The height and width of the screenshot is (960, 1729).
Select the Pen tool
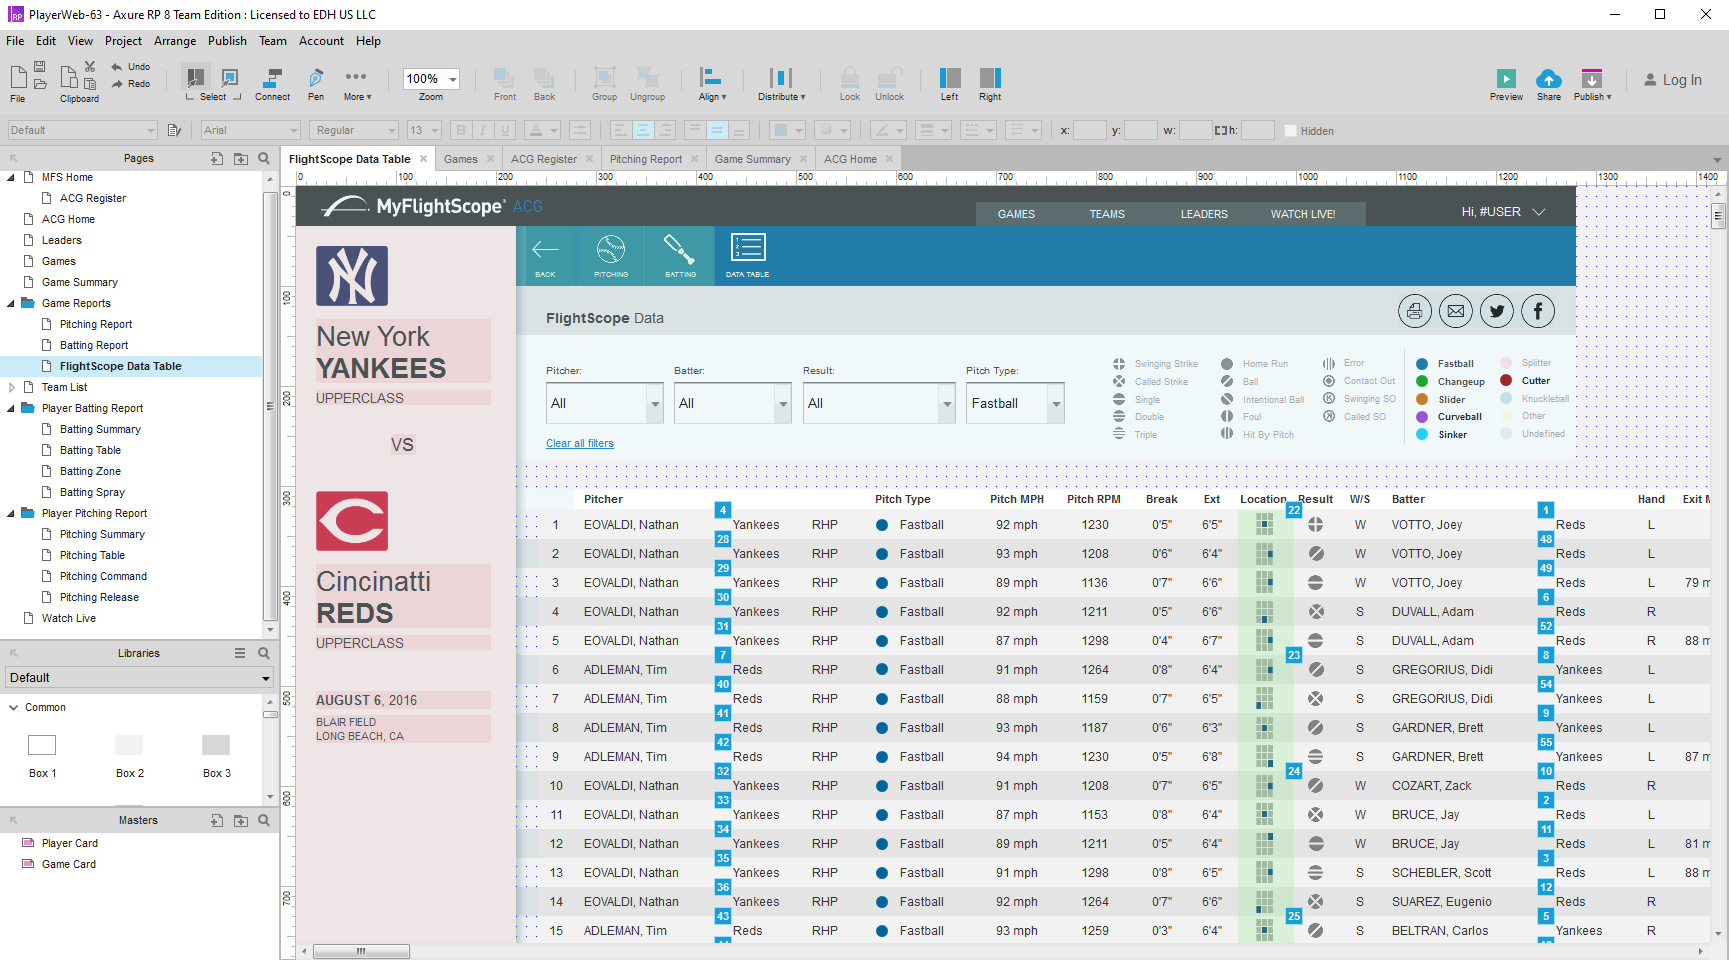pos(316,80)
